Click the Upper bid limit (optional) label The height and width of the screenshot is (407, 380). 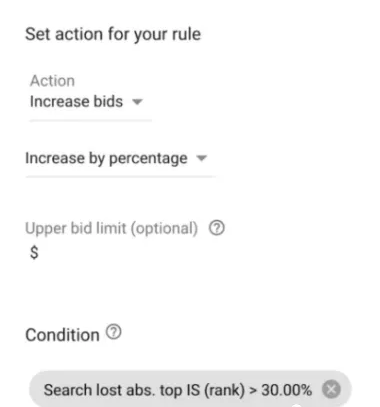(x=112, y=229)
